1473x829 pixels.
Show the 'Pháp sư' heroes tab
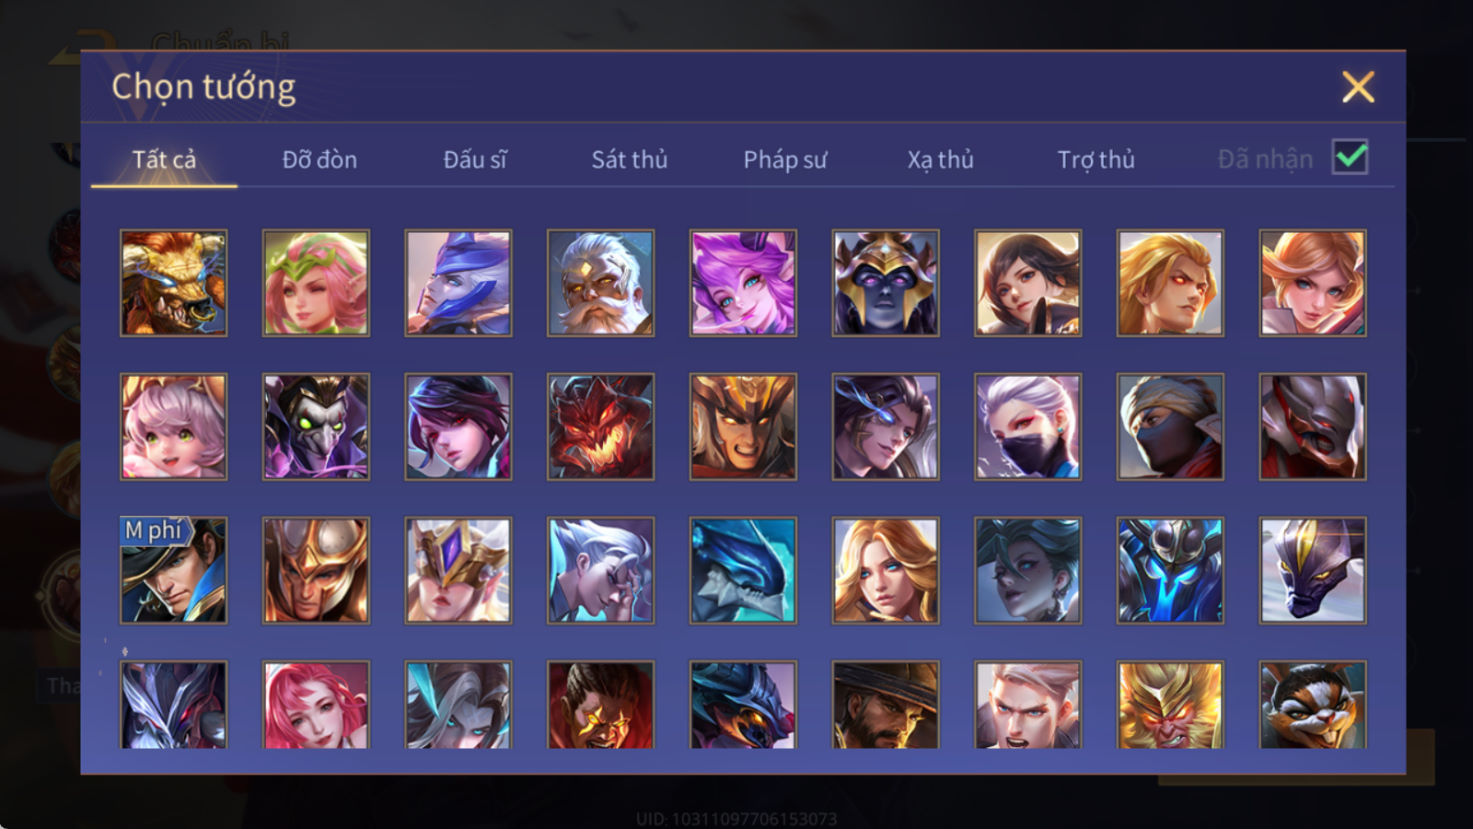tap(785, 160)
